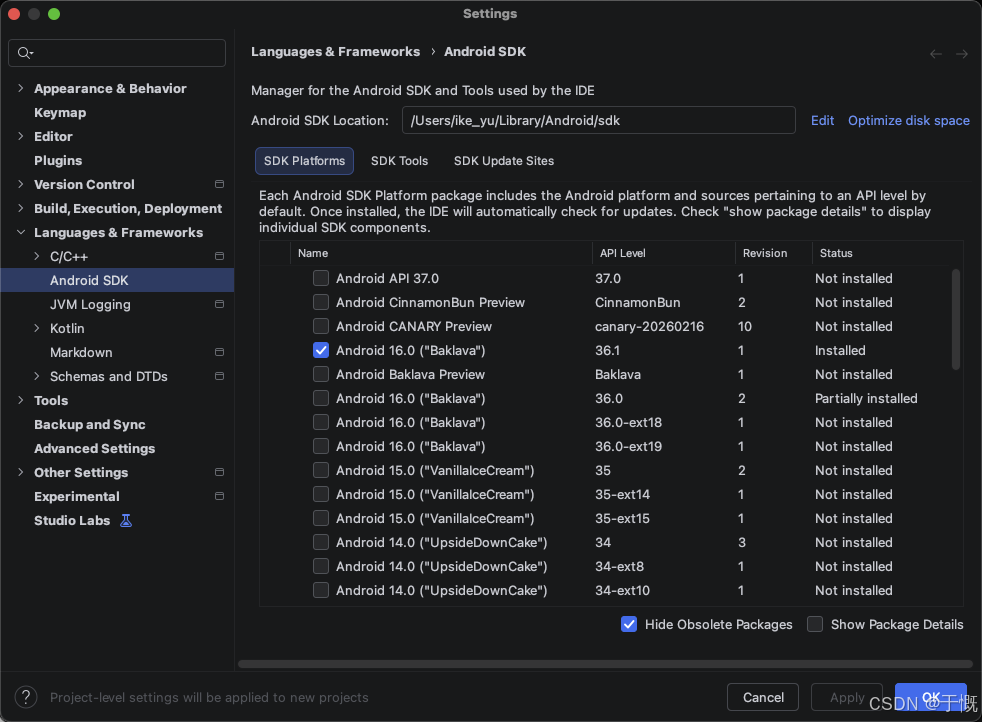This screenshot has height=722, width=982.
Task: Open the SDK Update Sites tab
Action: point(503,161)
